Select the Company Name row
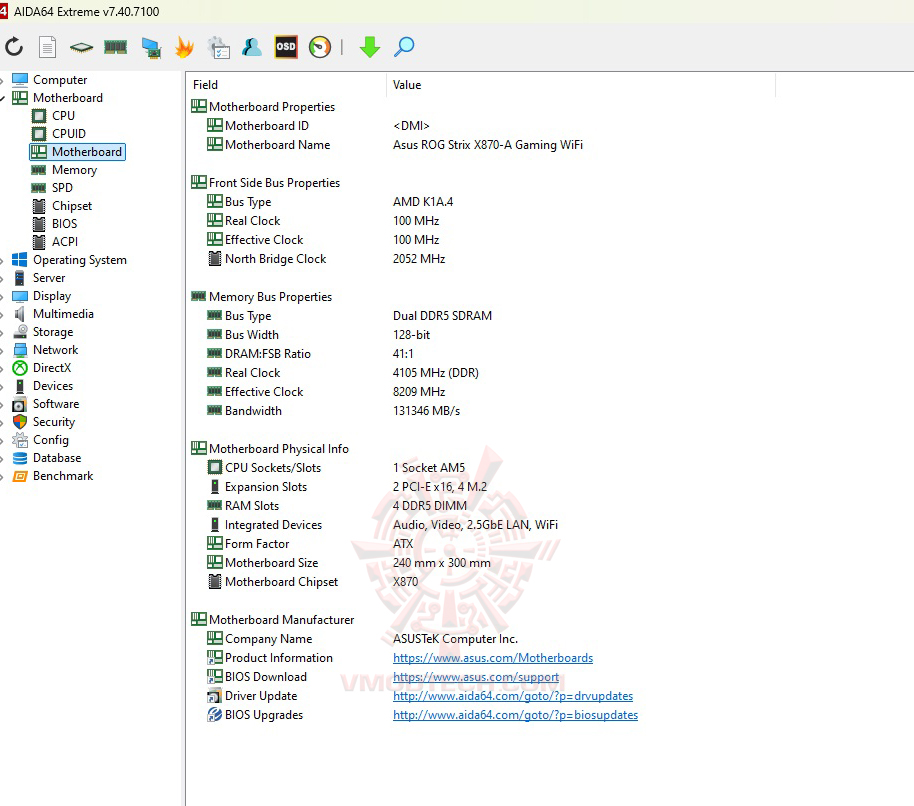Viewport: 914px width, 806px height. (x=362, y=639)
